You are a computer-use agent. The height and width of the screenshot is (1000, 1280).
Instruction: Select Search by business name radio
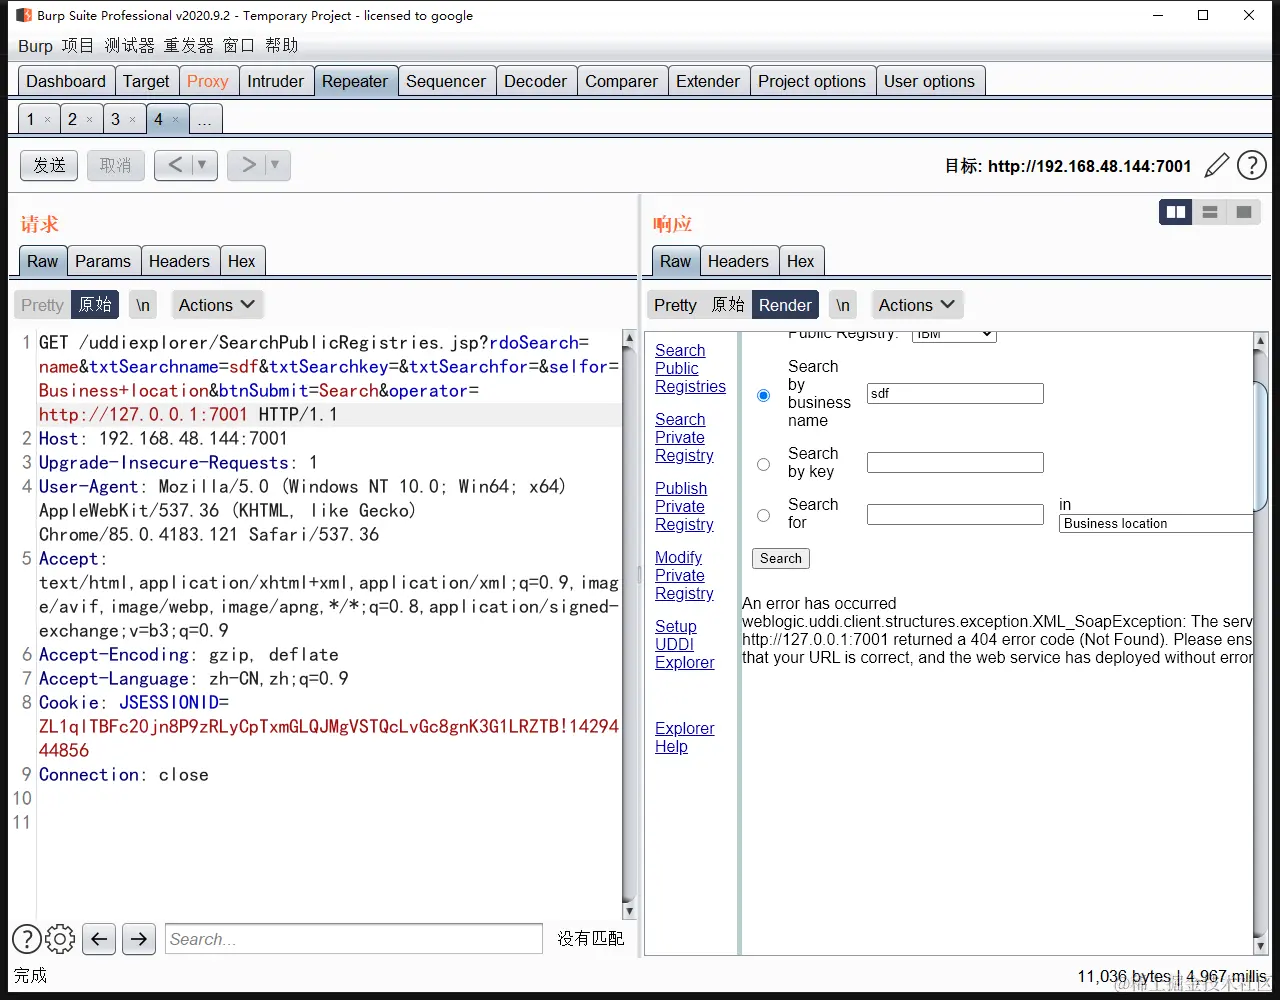(x=764, y=395)
